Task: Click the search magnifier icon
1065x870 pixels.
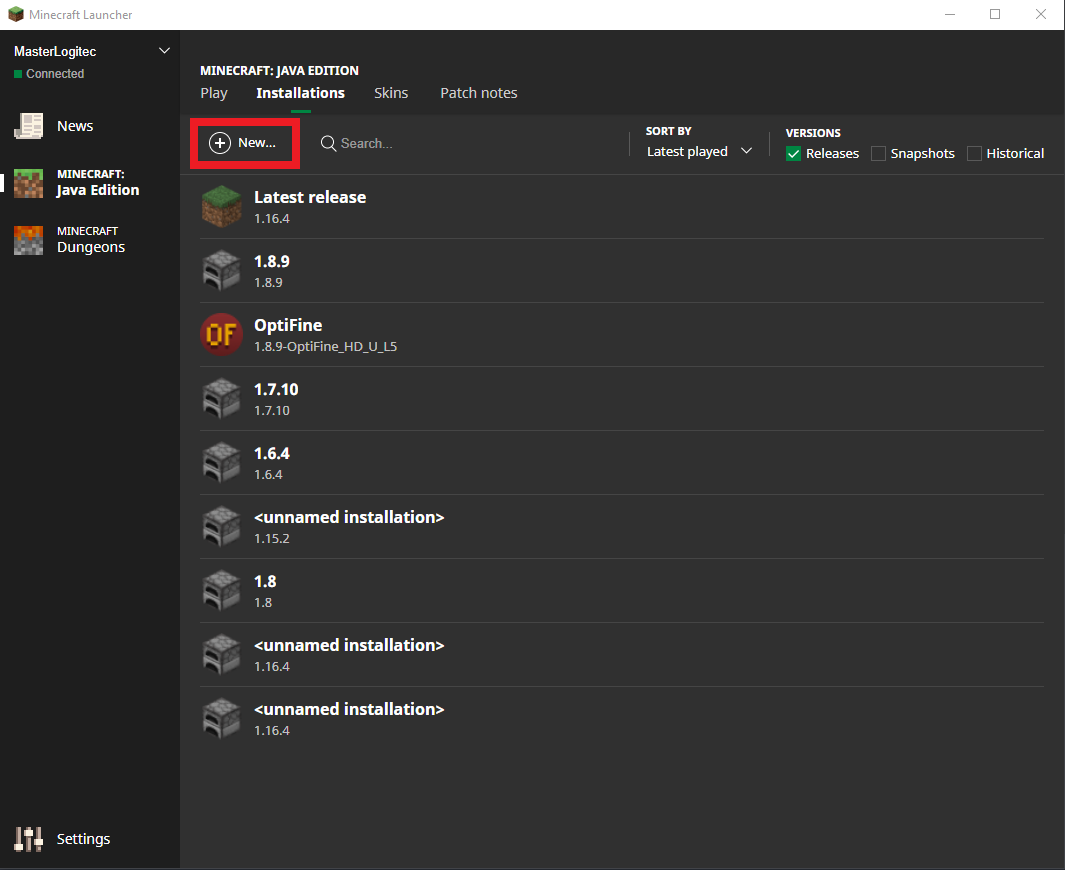Action: [328, 143]
